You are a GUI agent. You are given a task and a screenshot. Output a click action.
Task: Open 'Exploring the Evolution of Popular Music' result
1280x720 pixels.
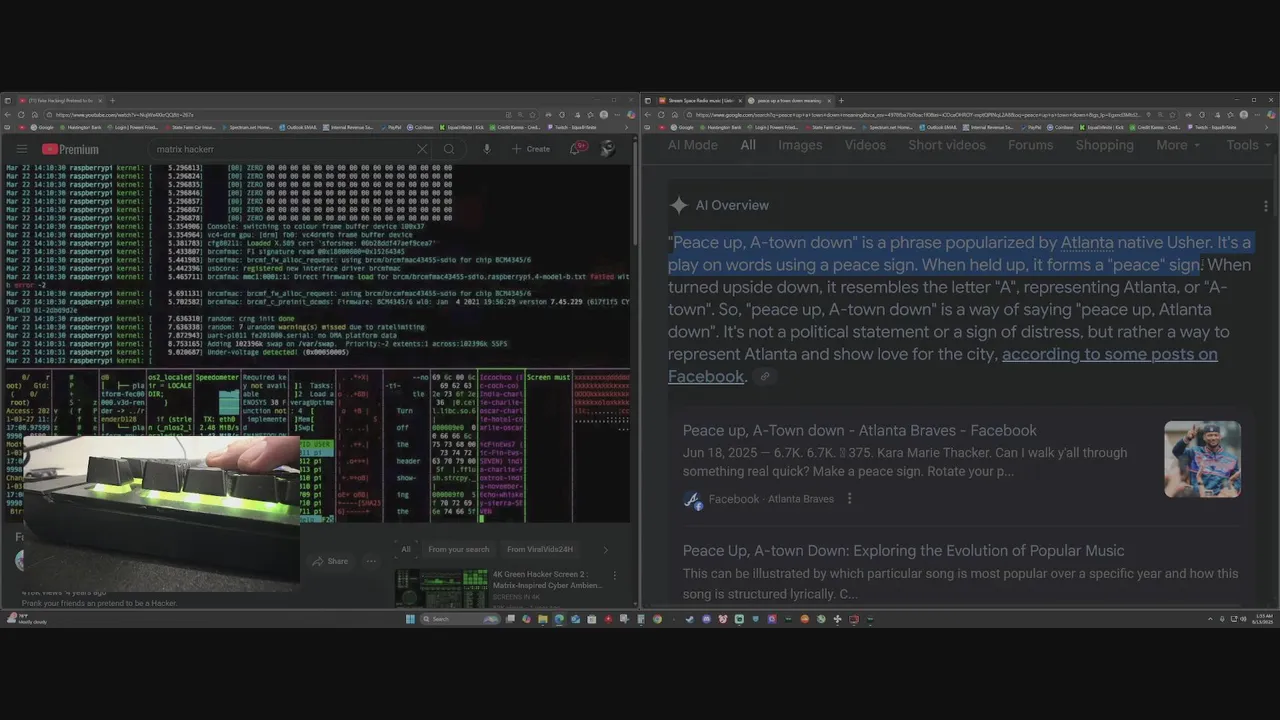coord(903,551)
